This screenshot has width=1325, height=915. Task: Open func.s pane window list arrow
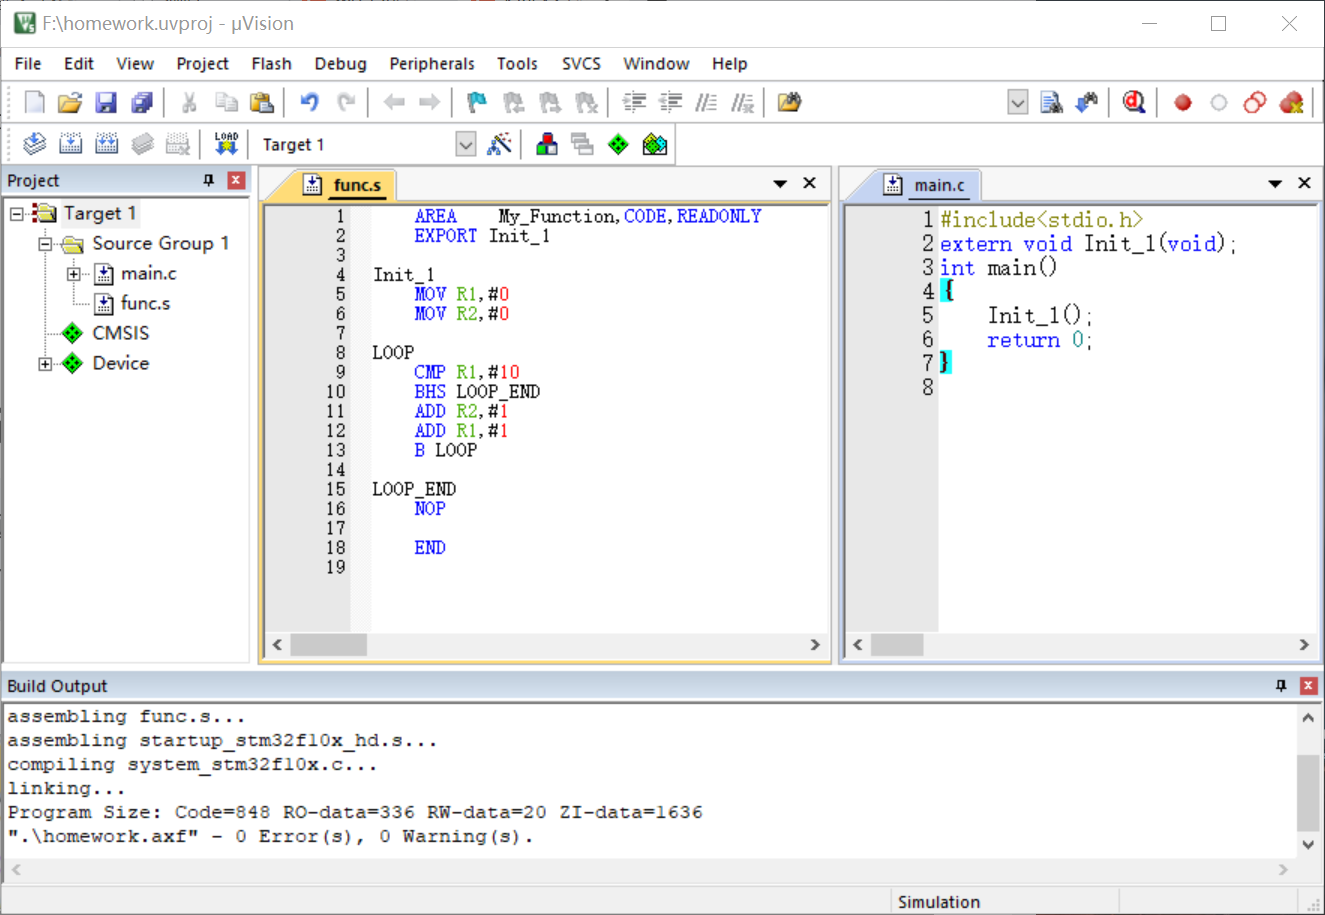click(x=780, y=184)
